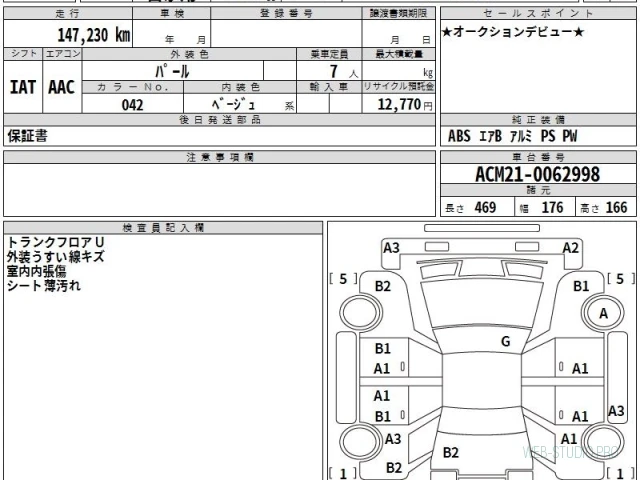Click the カラーNo. header
The height and width of the screenshot is (480, 640).
(x=133, y=87)
